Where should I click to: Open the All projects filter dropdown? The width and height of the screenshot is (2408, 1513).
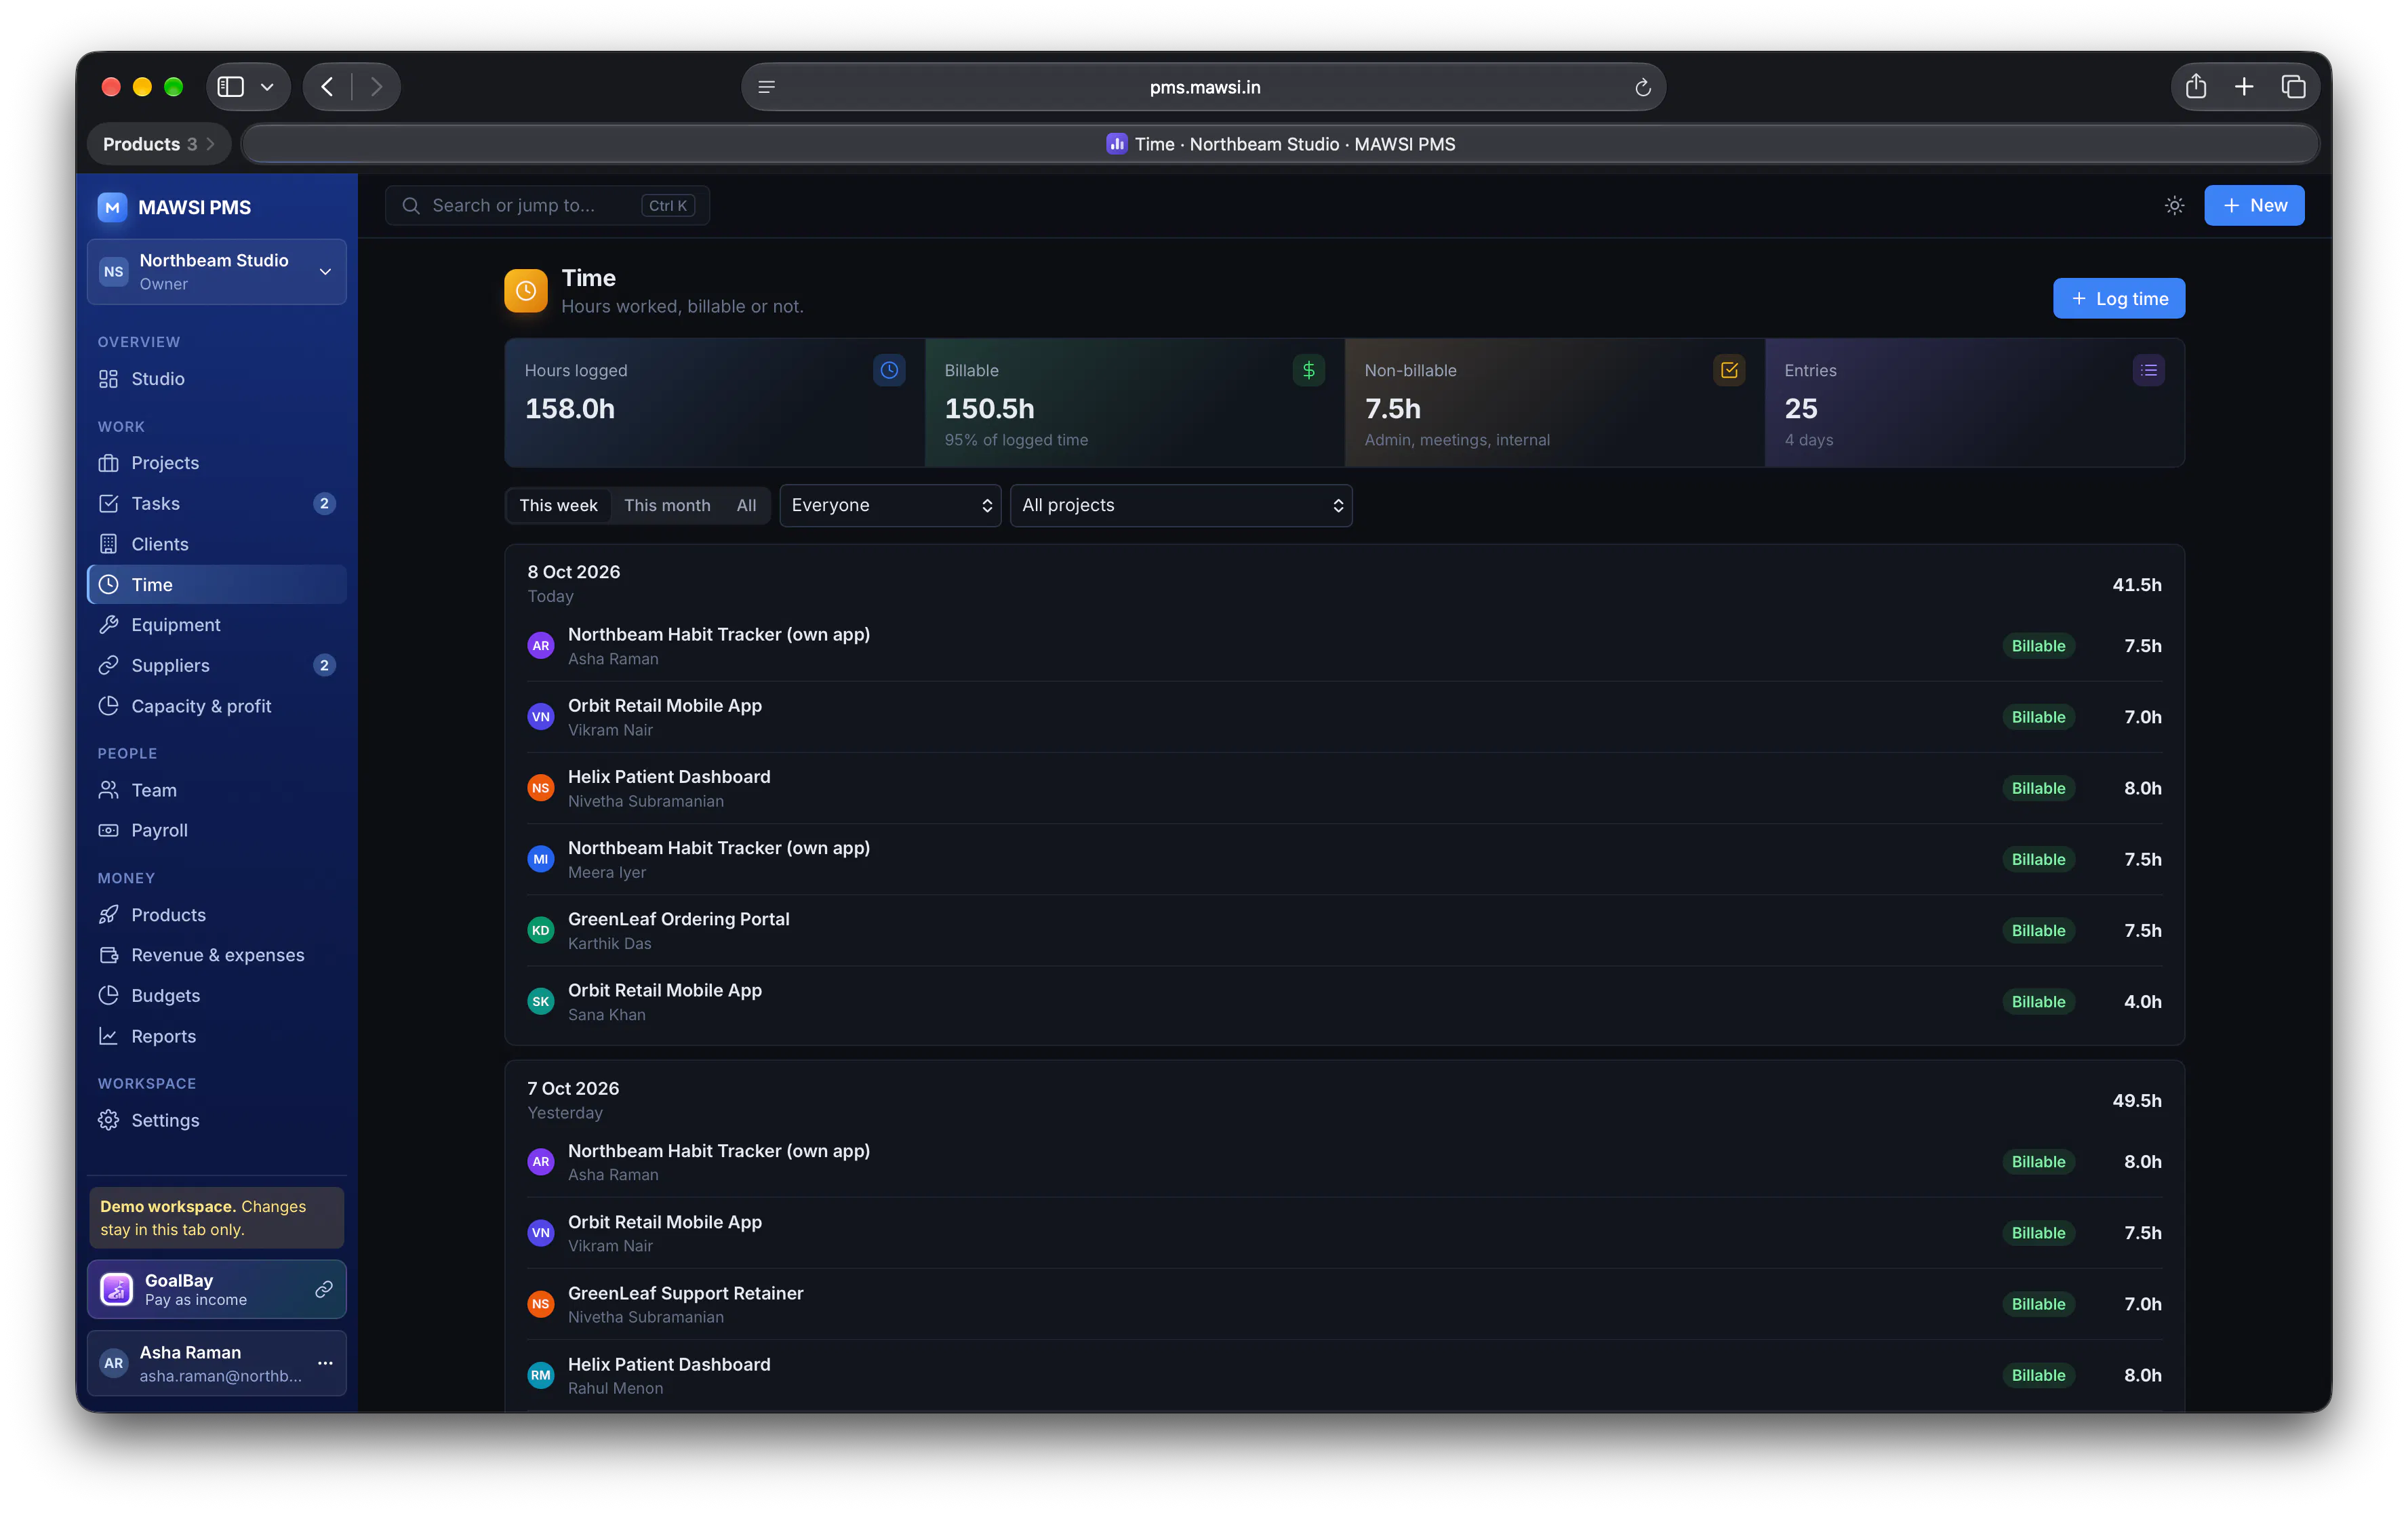[x=1181, y=505]
